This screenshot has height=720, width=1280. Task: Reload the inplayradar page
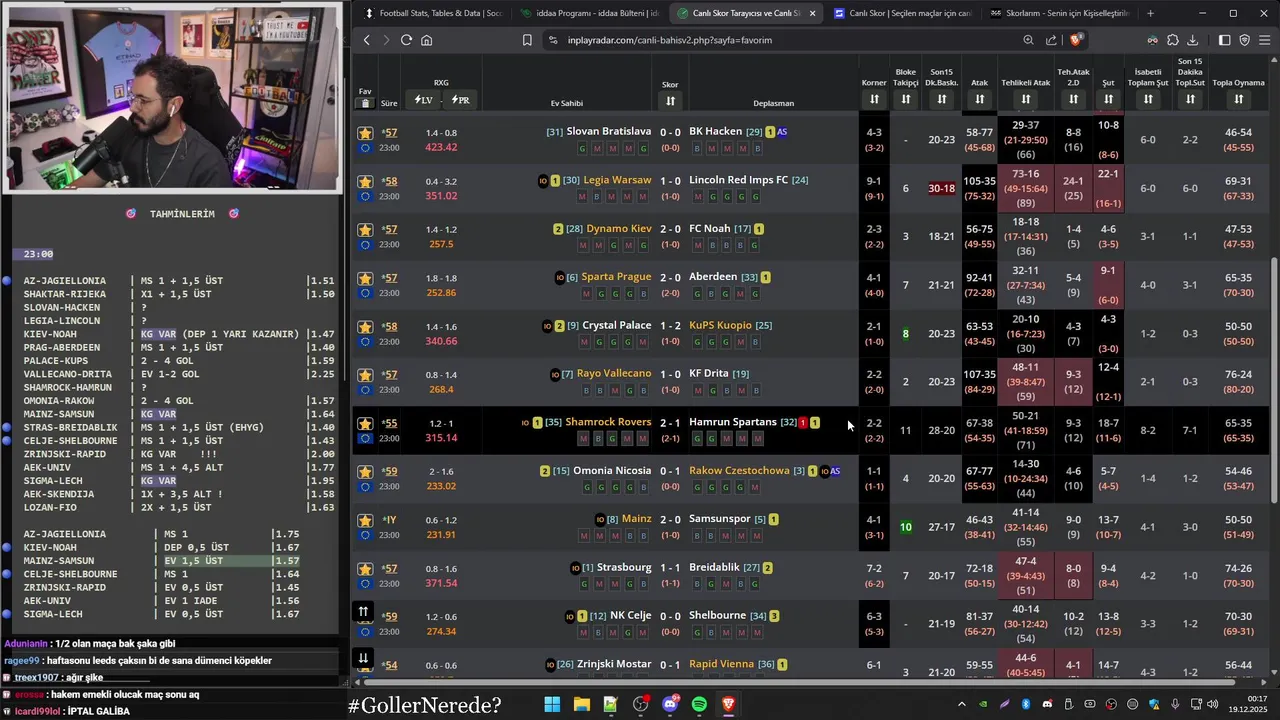(406, 40)
